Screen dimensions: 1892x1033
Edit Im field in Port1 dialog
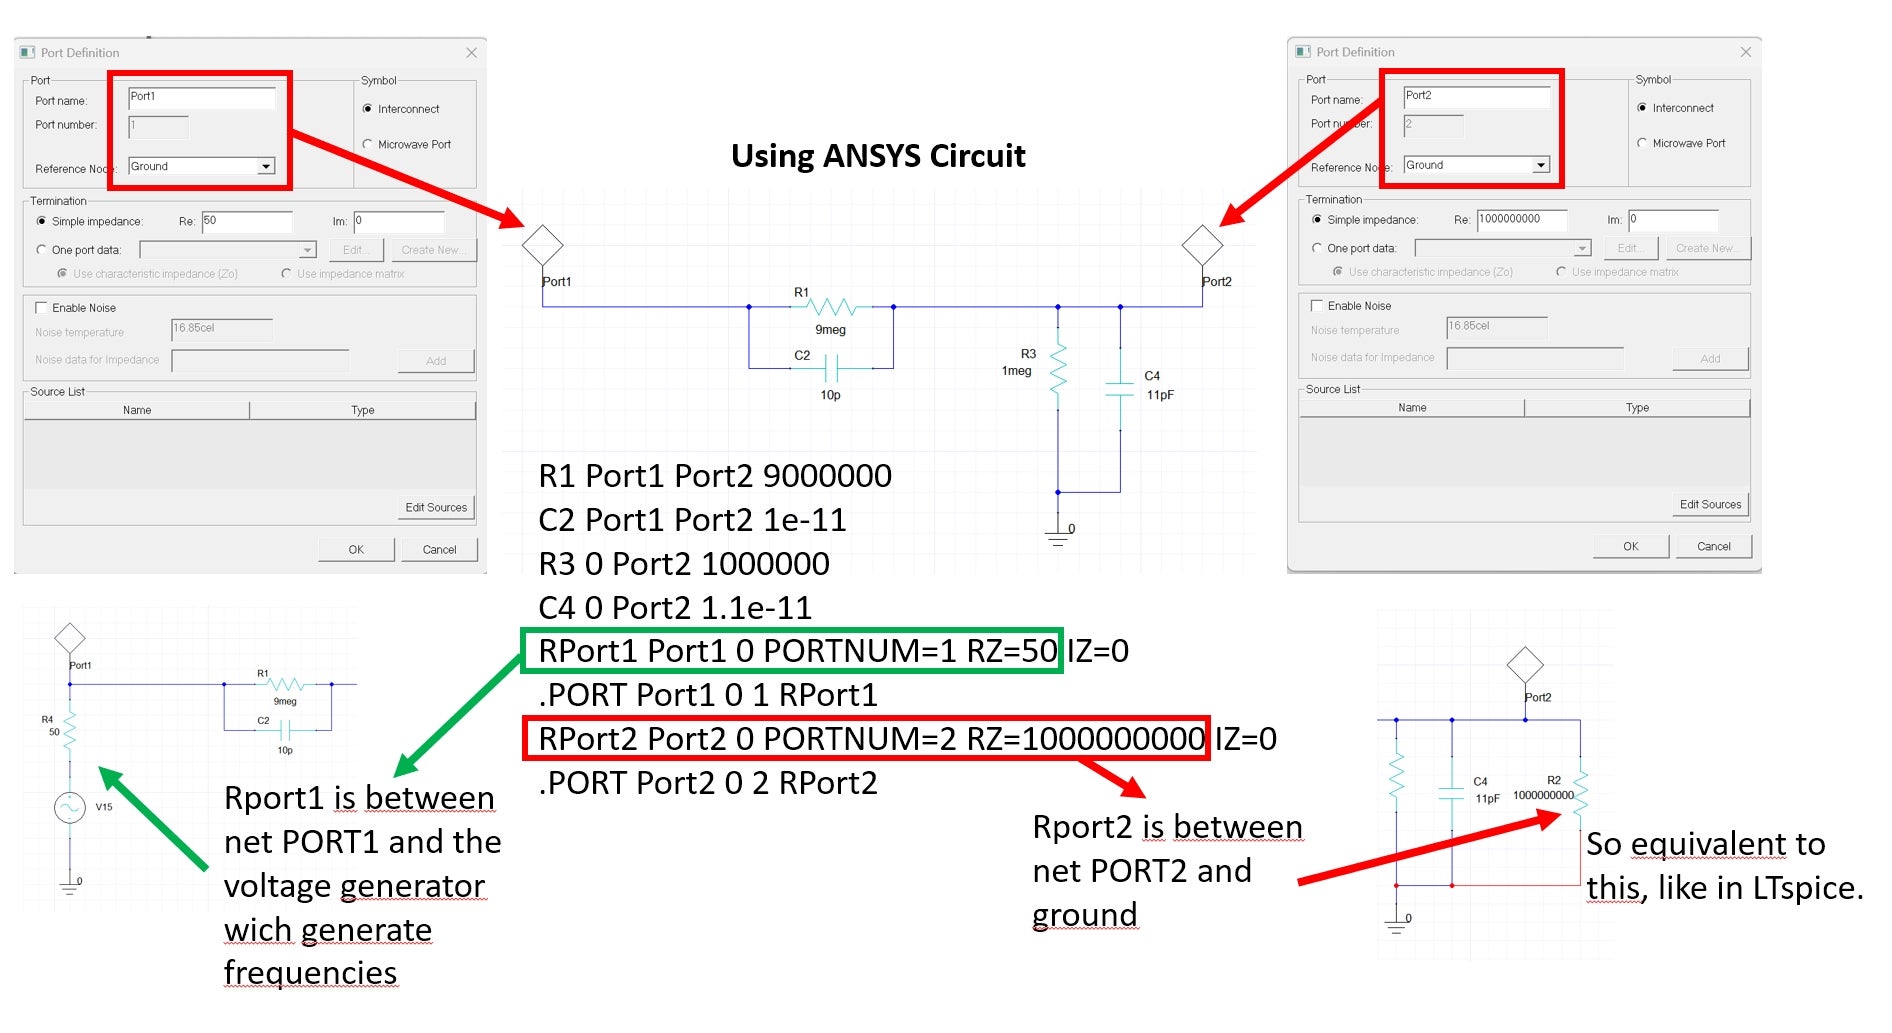[398, 221]
